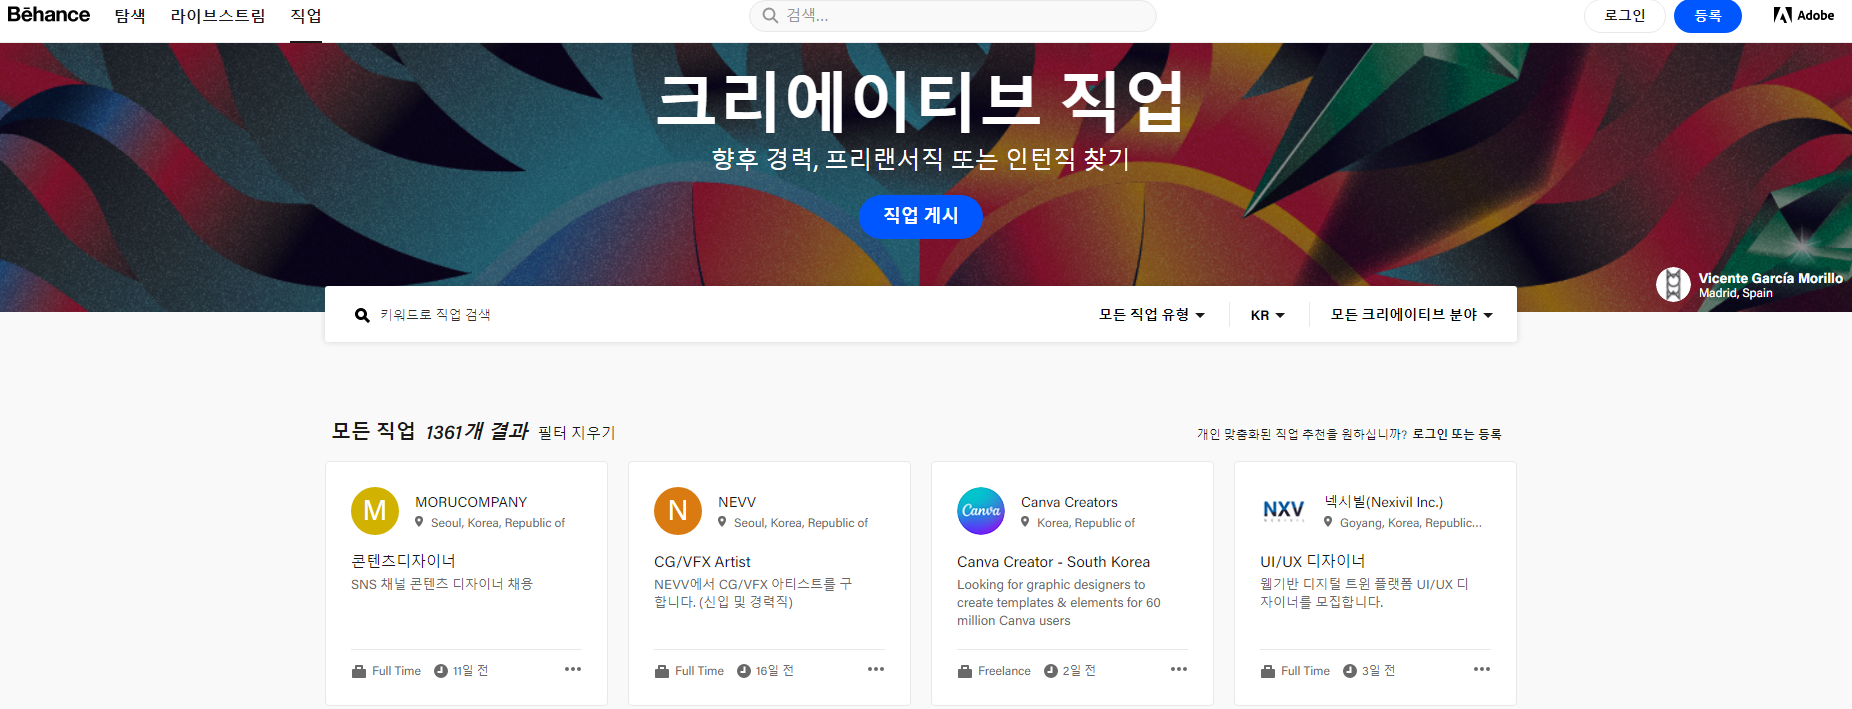Open more options on NEVV card
1852x709 pixels.
click(x=876, y=669)
